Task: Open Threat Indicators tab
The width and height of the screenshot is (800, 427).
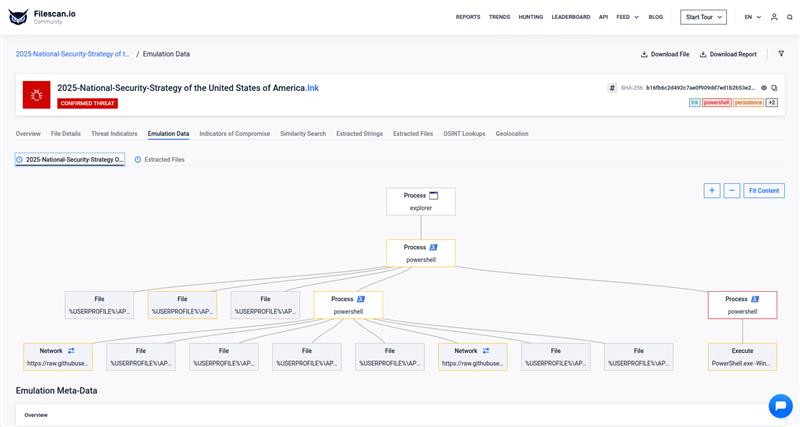Action: (x=114, y=134)
